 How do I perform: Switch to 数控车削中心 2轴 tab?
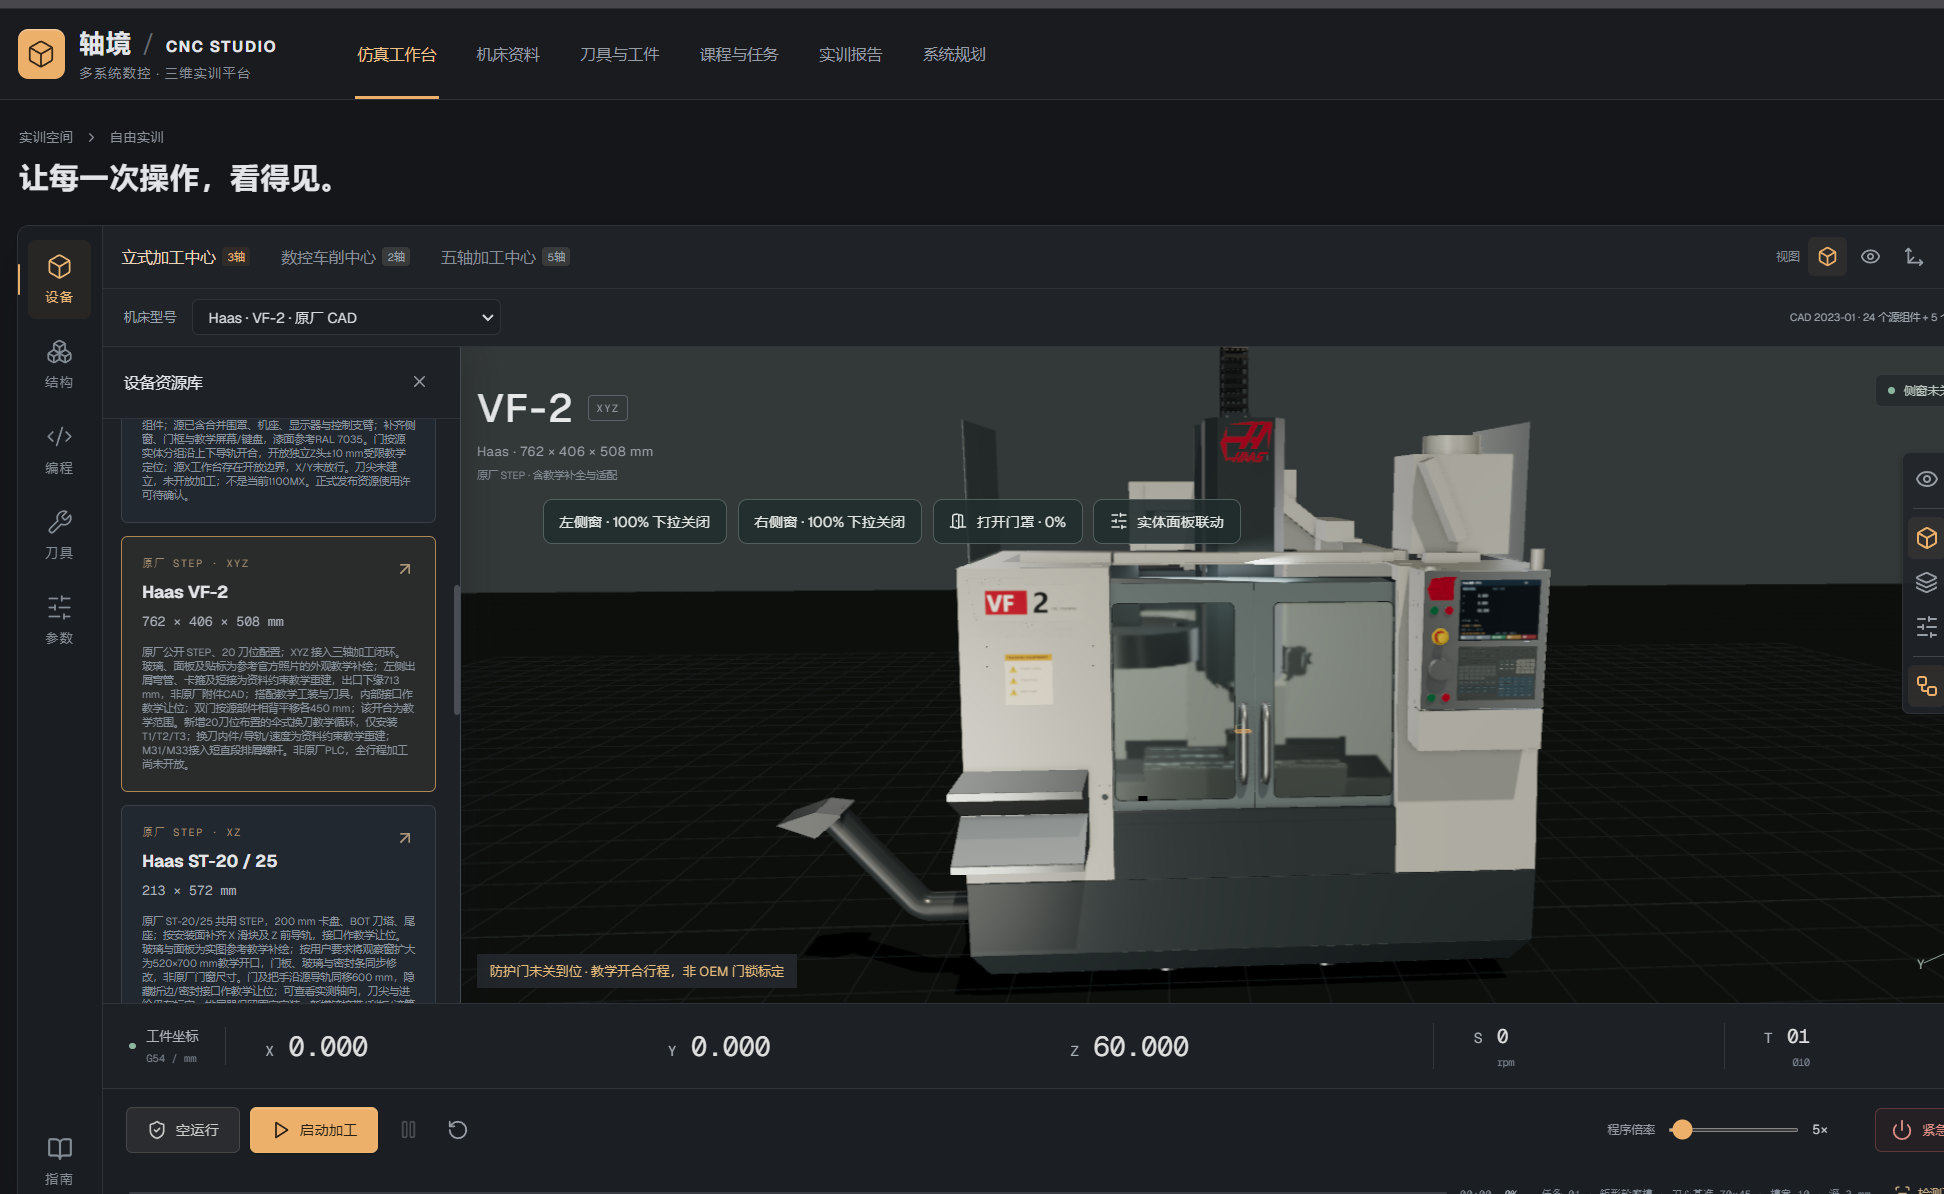click(x=345, y=257)
